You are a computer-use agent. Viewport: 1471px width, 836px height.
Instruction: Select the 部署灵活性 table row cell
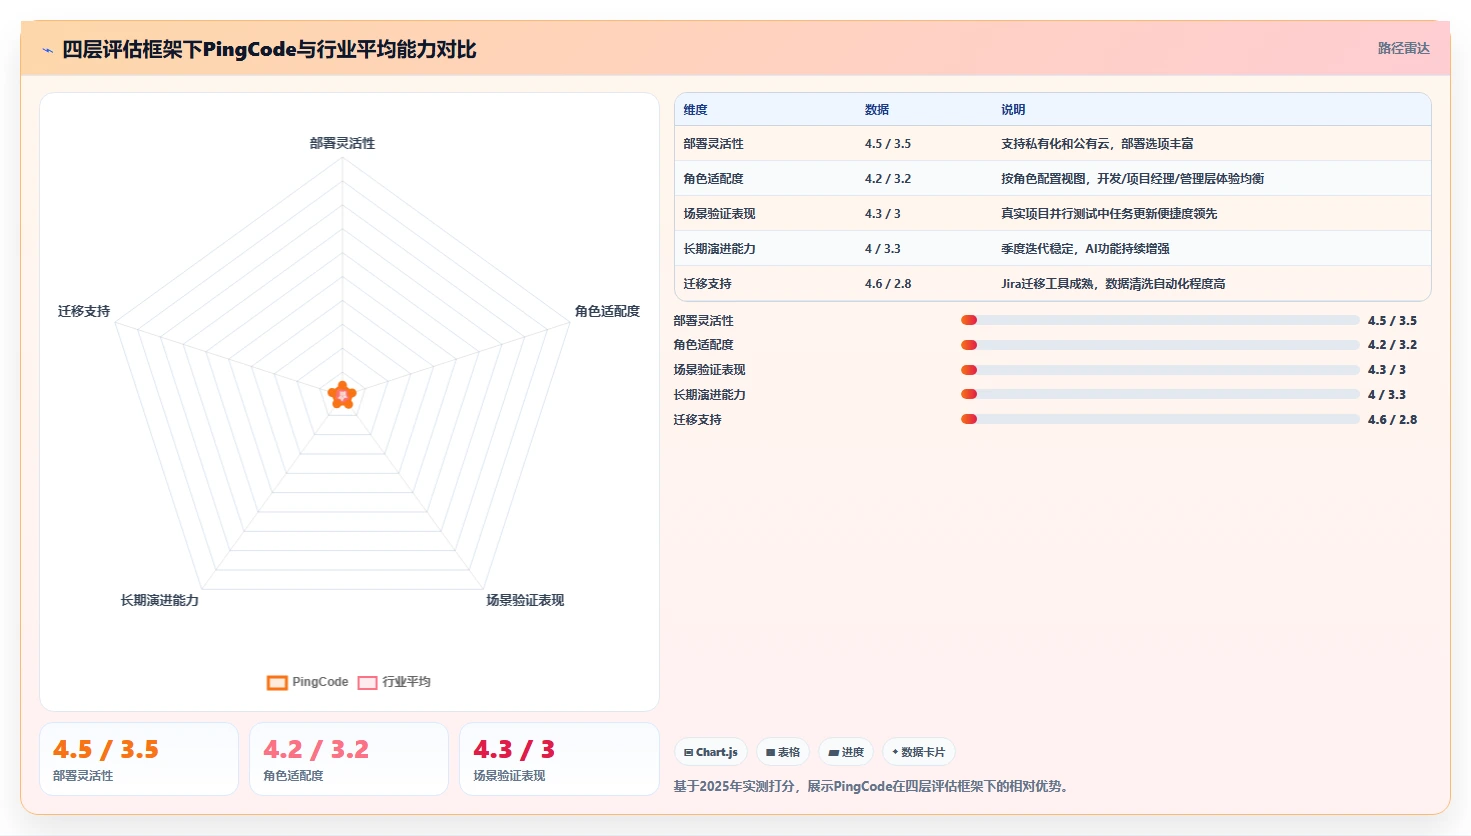[x=714, y=144]
